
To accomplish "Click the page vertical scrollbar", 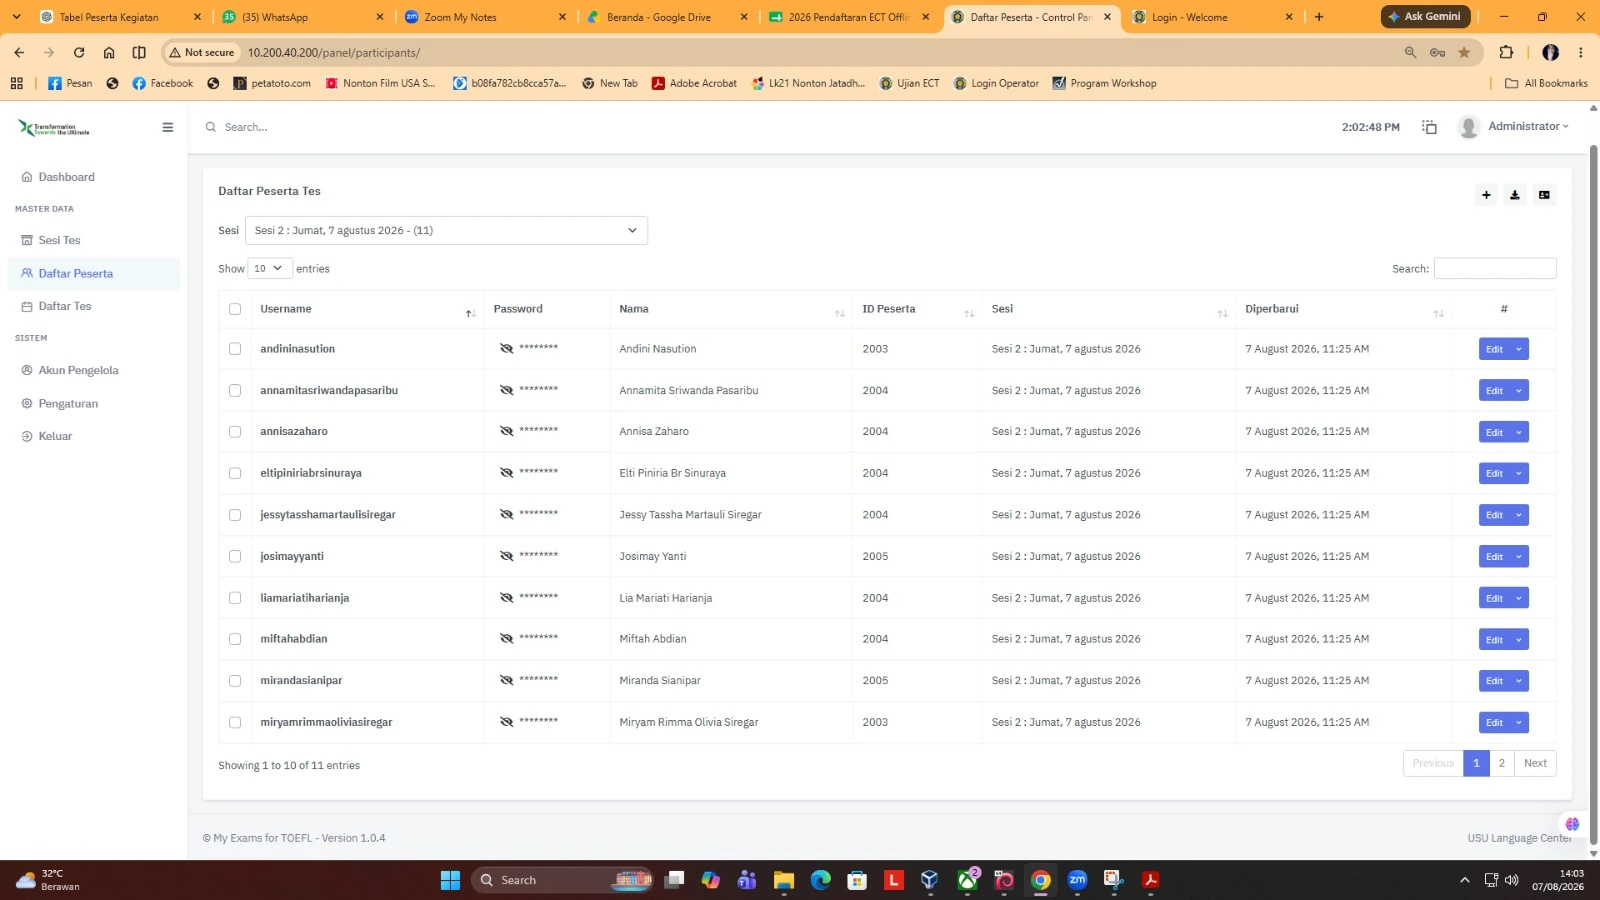I will (1593, 495).
